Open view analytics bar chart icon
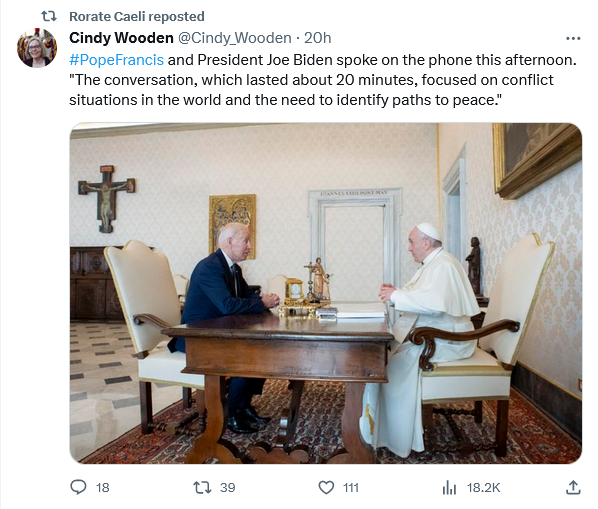 pos(449,488)
